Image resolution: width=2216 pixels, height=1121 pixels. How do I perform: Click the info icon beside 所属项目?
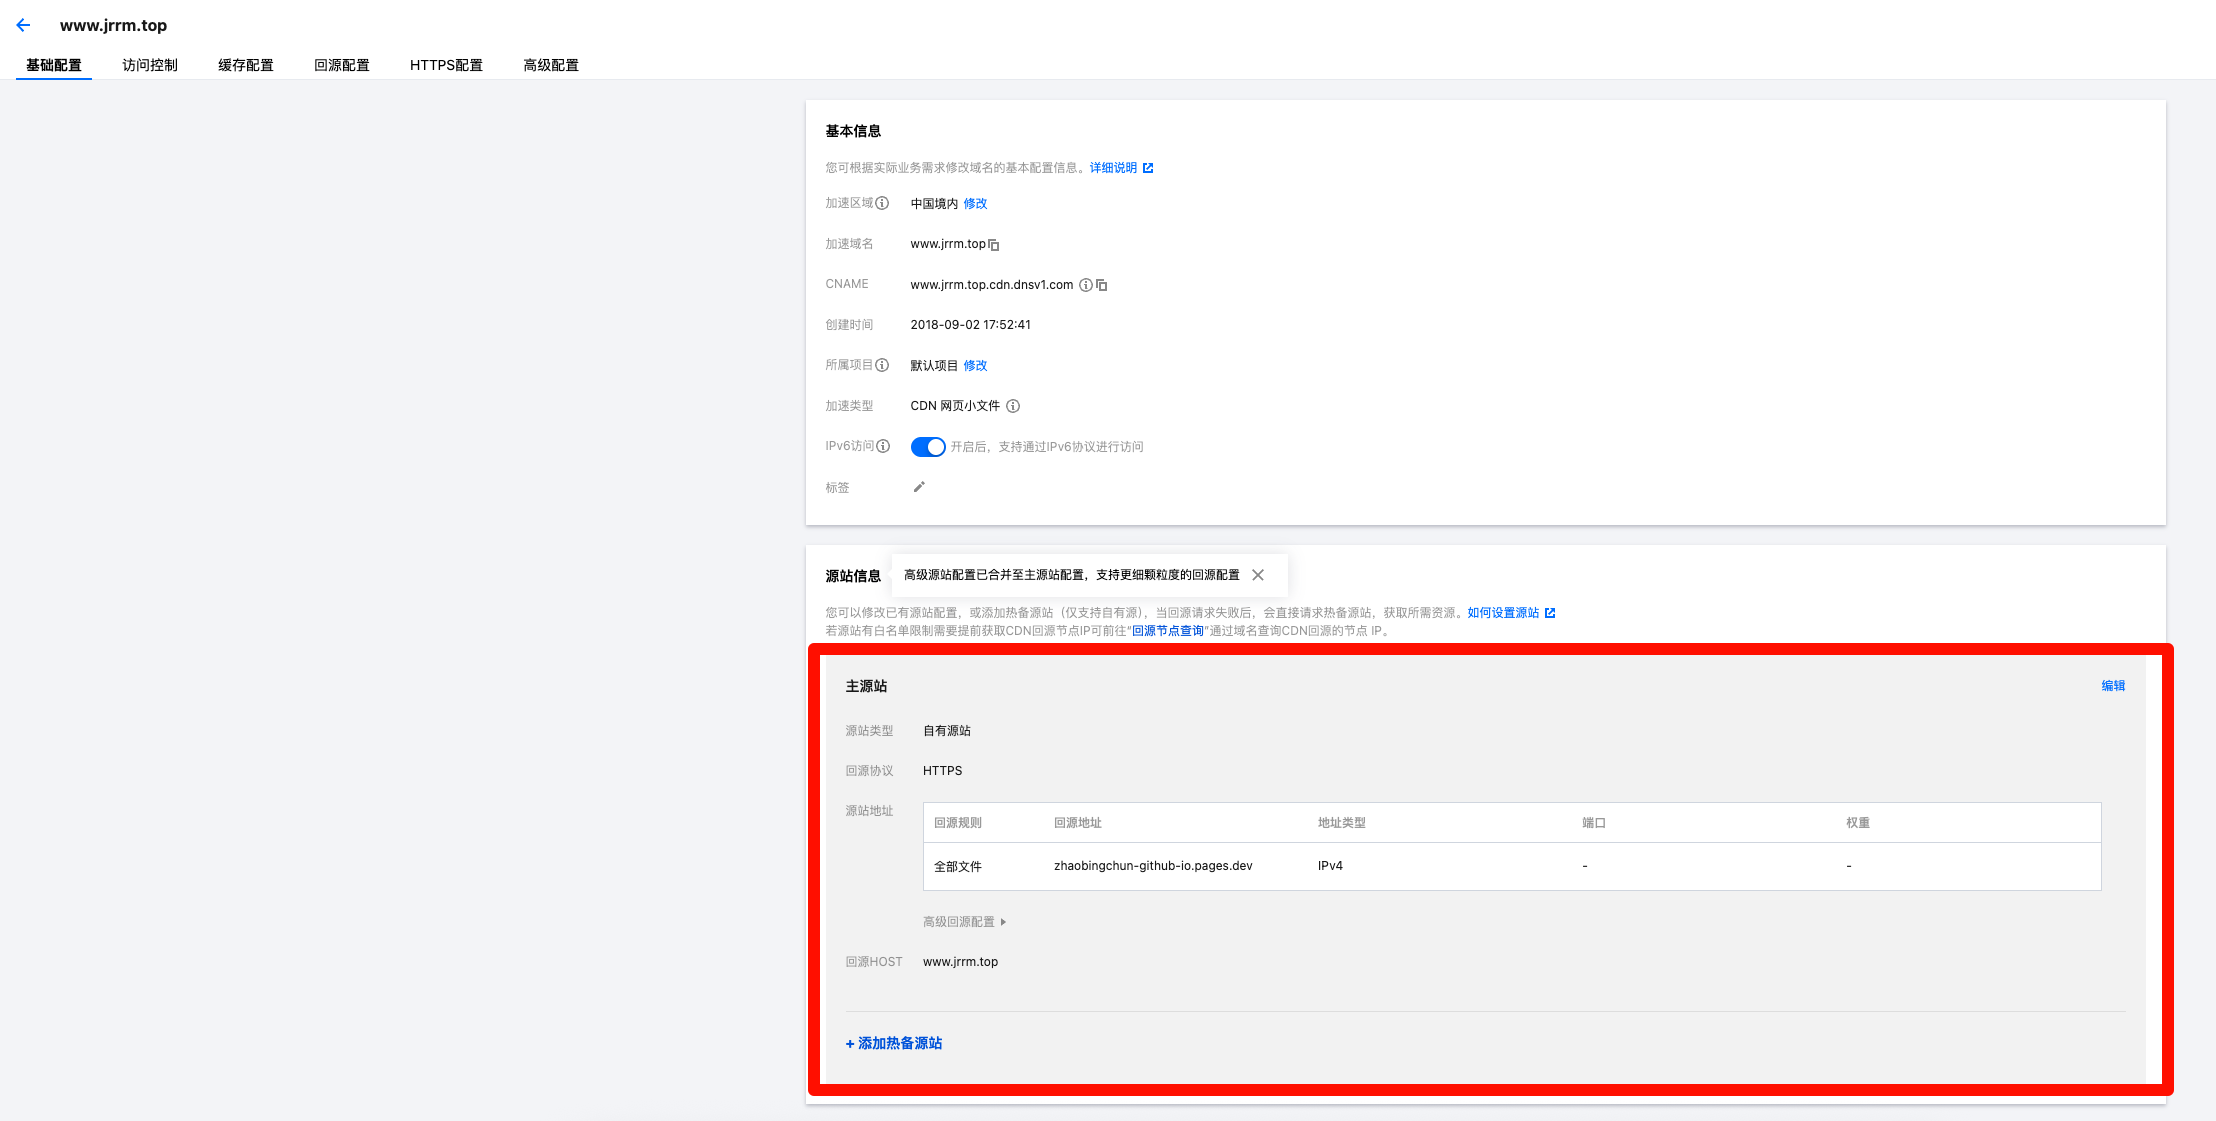tap(882, 365)
